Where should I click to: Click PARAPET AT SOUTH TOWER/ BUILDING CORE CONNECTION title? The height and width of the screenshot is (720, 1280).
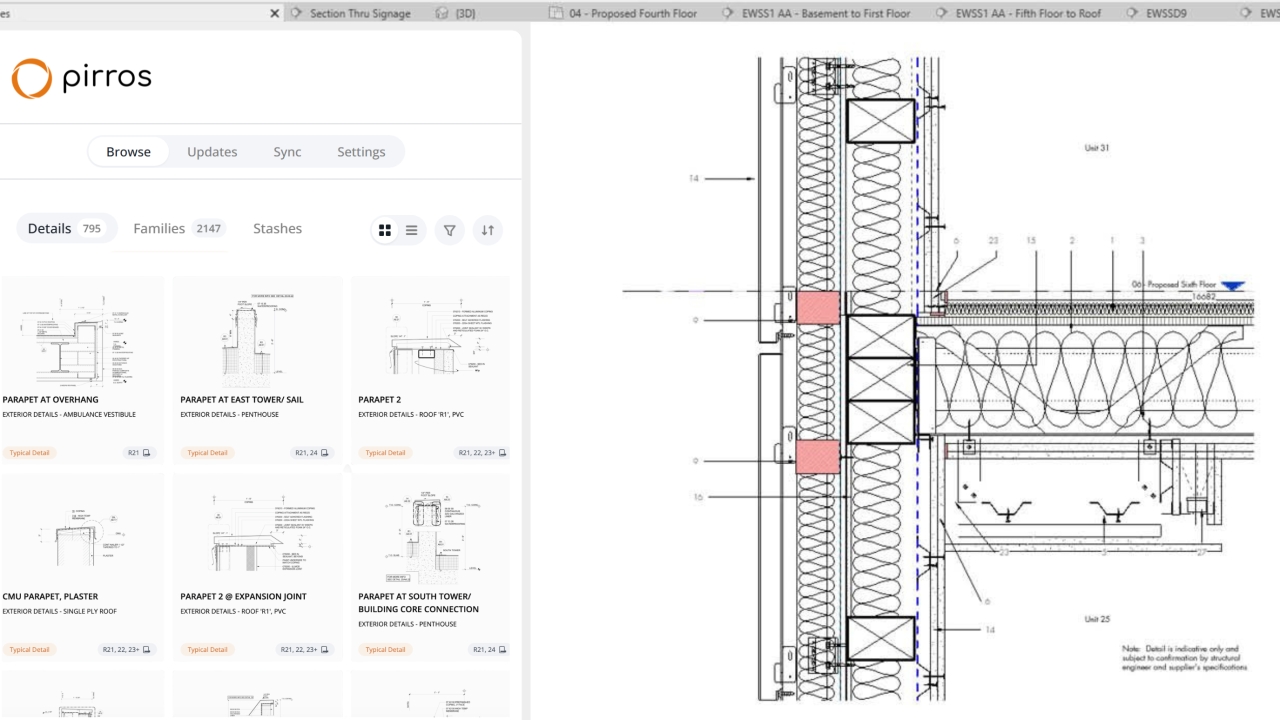click(418, 602)
